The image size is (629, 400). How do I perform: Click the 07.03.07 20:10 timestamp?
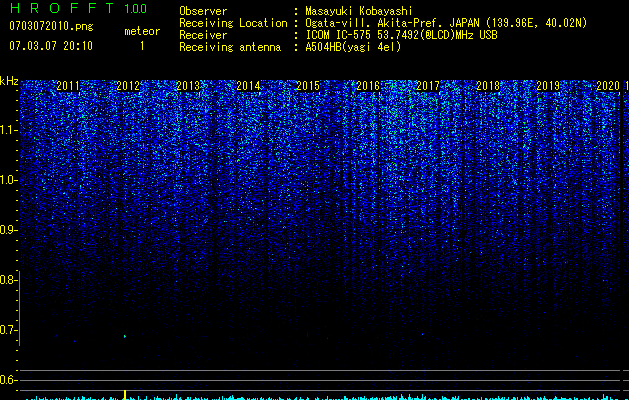(x=51, y=46)
